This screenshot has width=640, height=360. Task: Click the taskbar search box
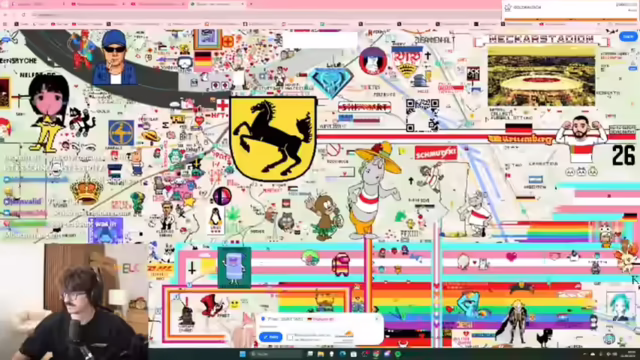coord(276,354)
